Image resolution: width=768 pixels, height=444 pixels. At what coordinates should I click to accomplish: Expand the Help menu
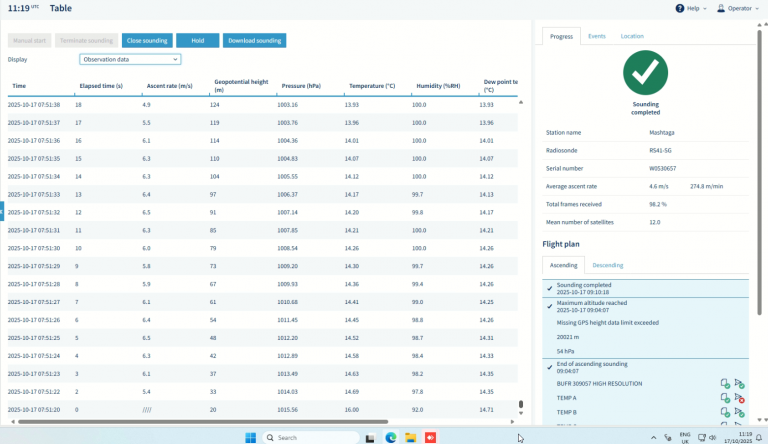691,9
